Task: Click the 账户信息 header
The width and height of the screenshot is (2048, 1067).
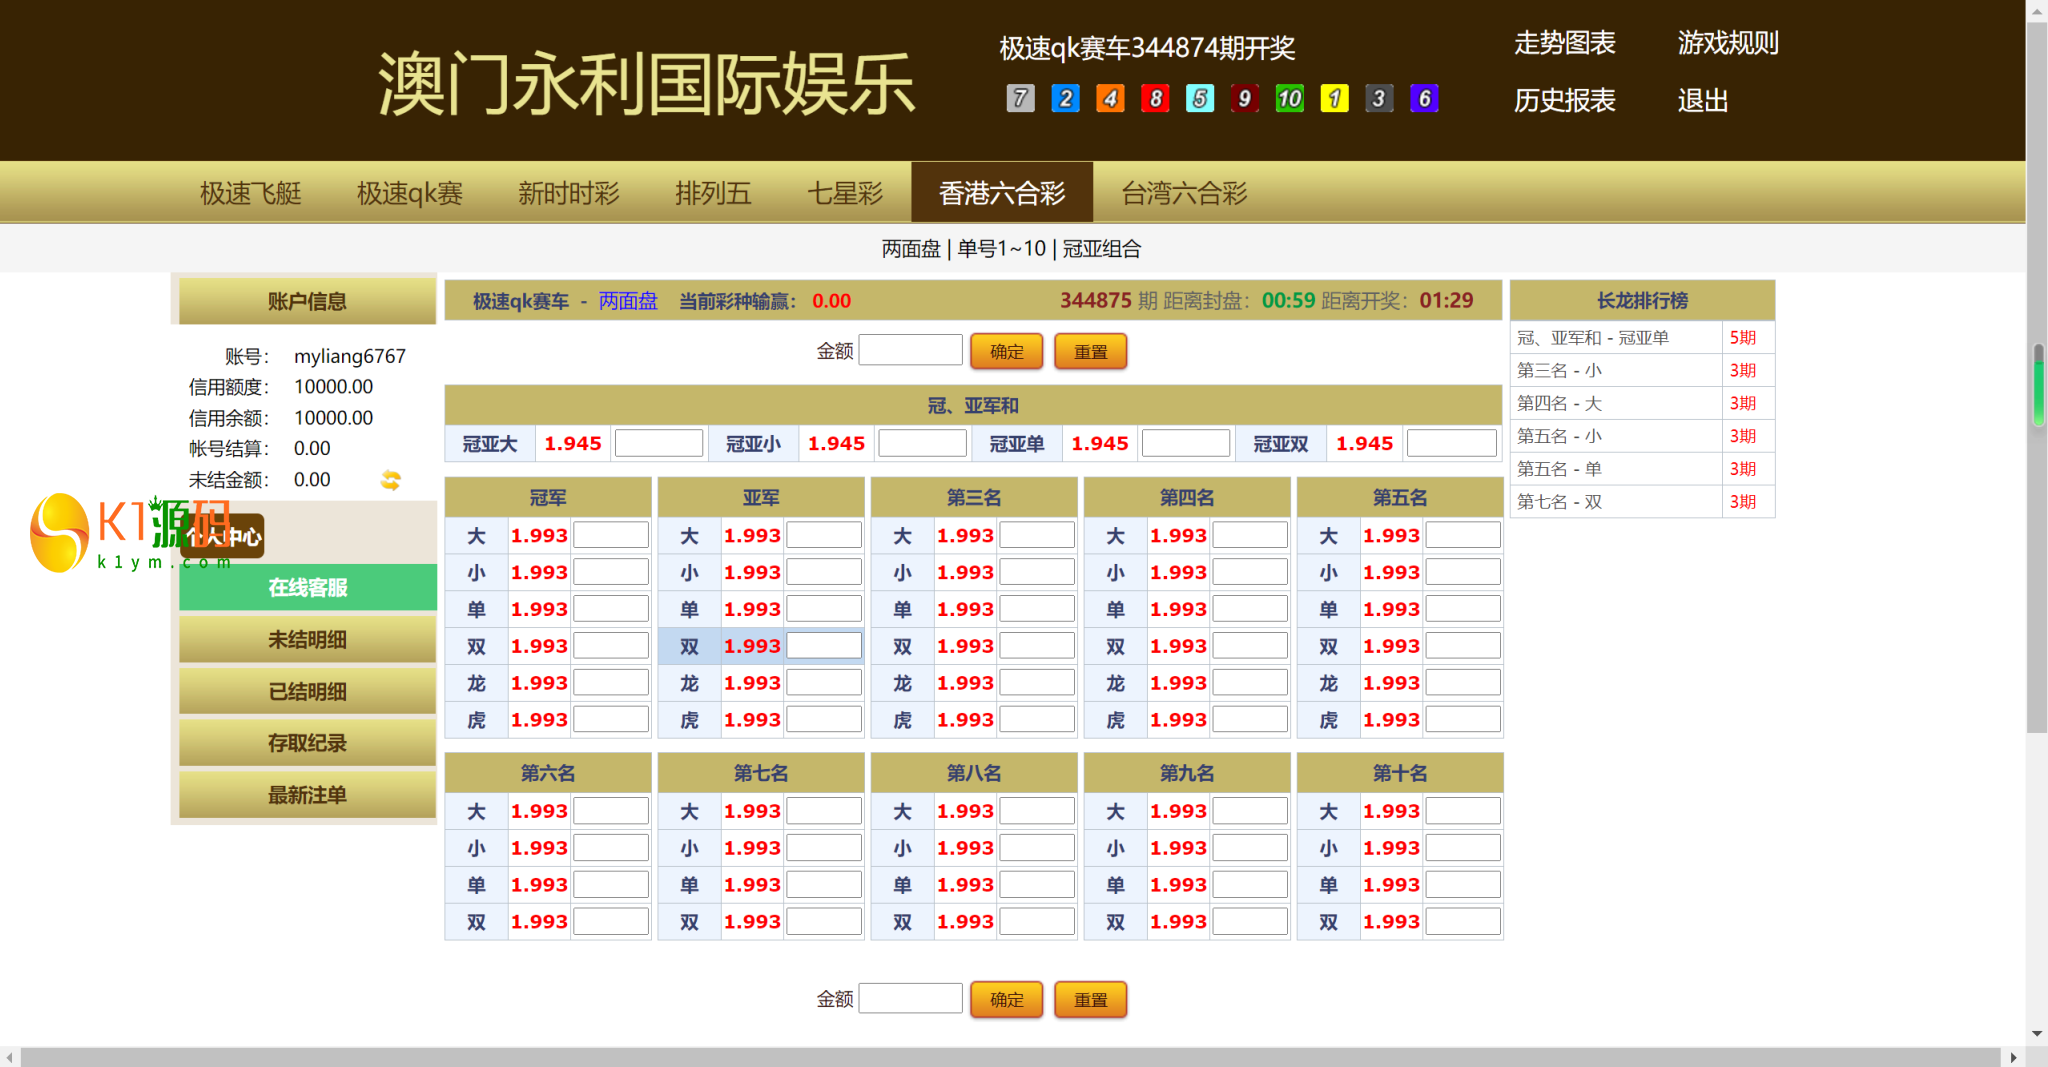Action: tap(308, 301)
